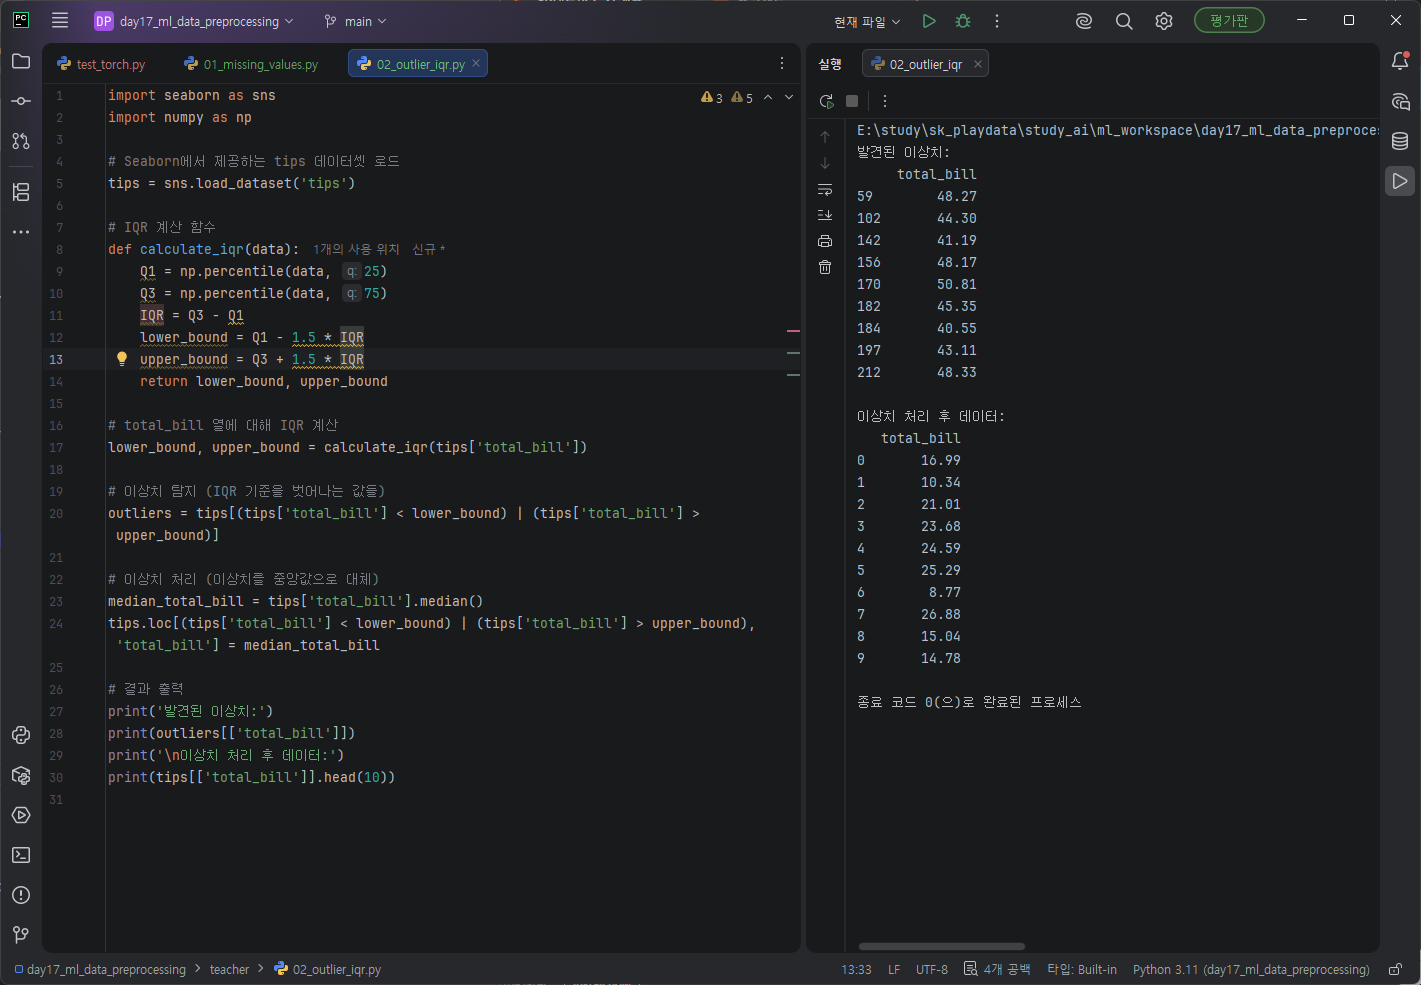
Task: Open the Services tool window
Action: click(21, 815)
